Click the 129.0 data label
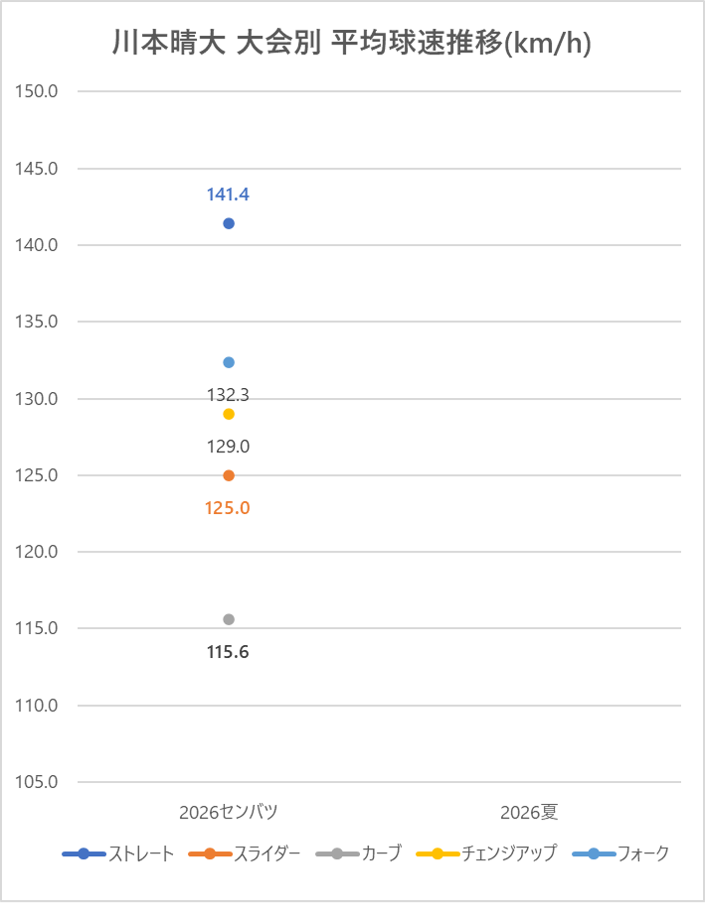 [228, 446]
